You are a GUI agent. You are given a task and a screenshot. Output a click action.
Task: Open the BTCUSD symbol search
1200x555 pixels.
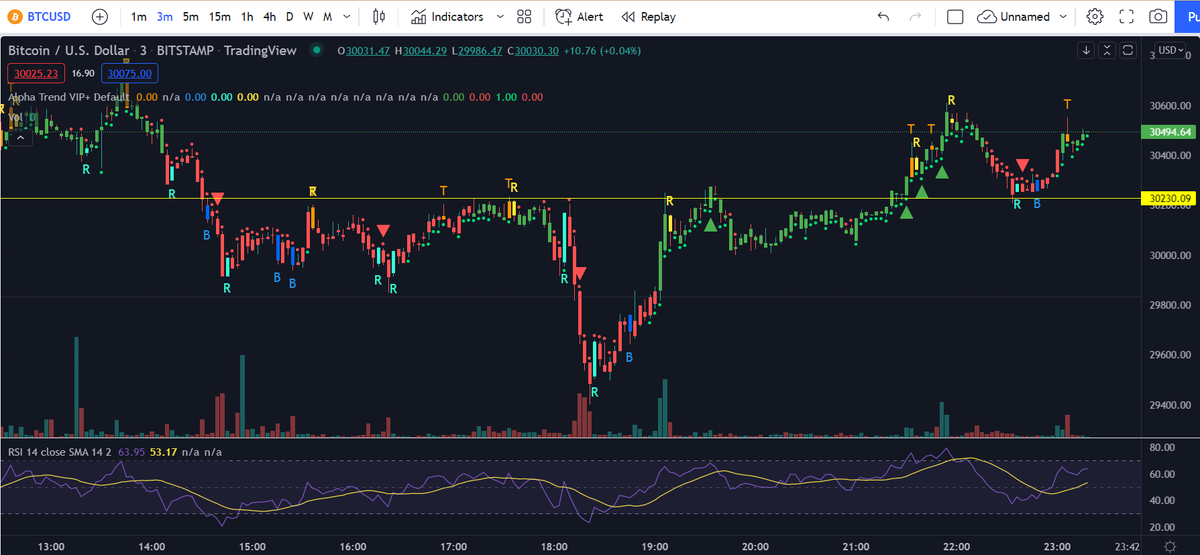coord(40,17)
